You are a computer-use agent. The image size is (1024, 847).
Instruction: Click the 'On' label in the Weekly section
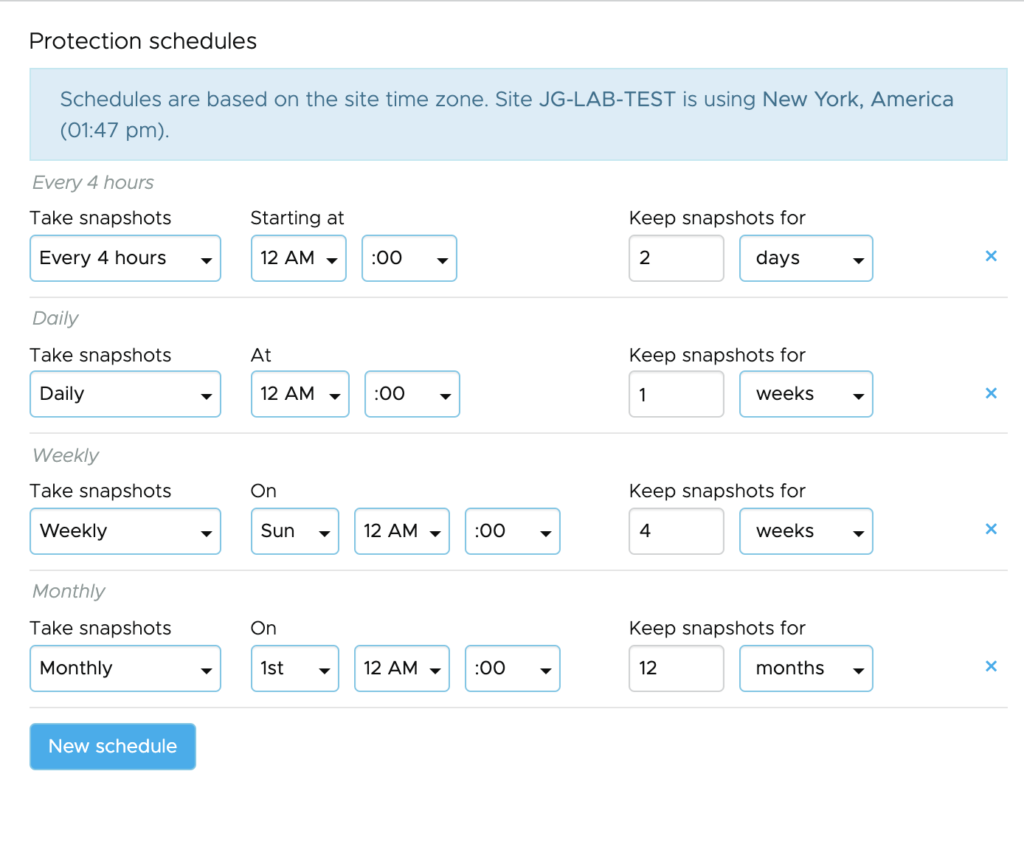(x=263, y=491)
